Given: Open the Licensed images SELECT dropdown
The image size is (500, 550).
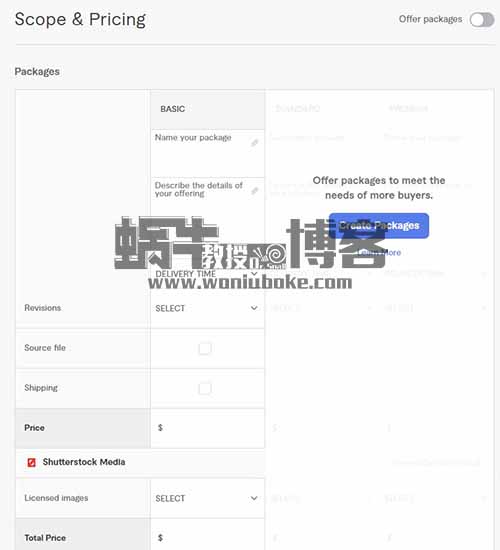Looking at the screenshot, I should click(207, 498).
